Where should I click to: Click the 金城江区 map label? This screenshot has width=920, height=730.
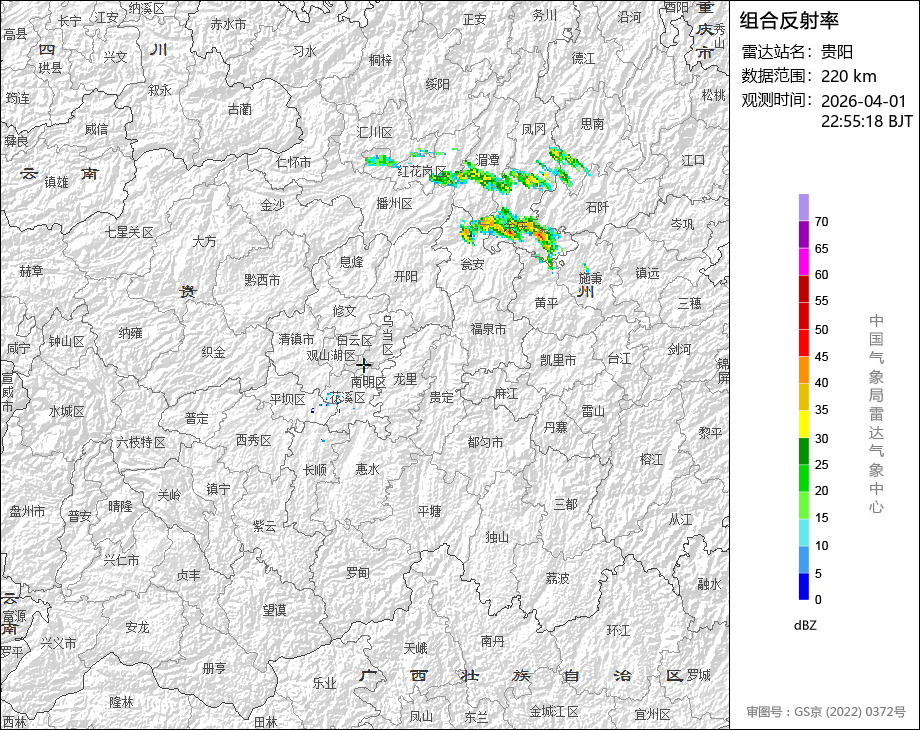(554, 712)
